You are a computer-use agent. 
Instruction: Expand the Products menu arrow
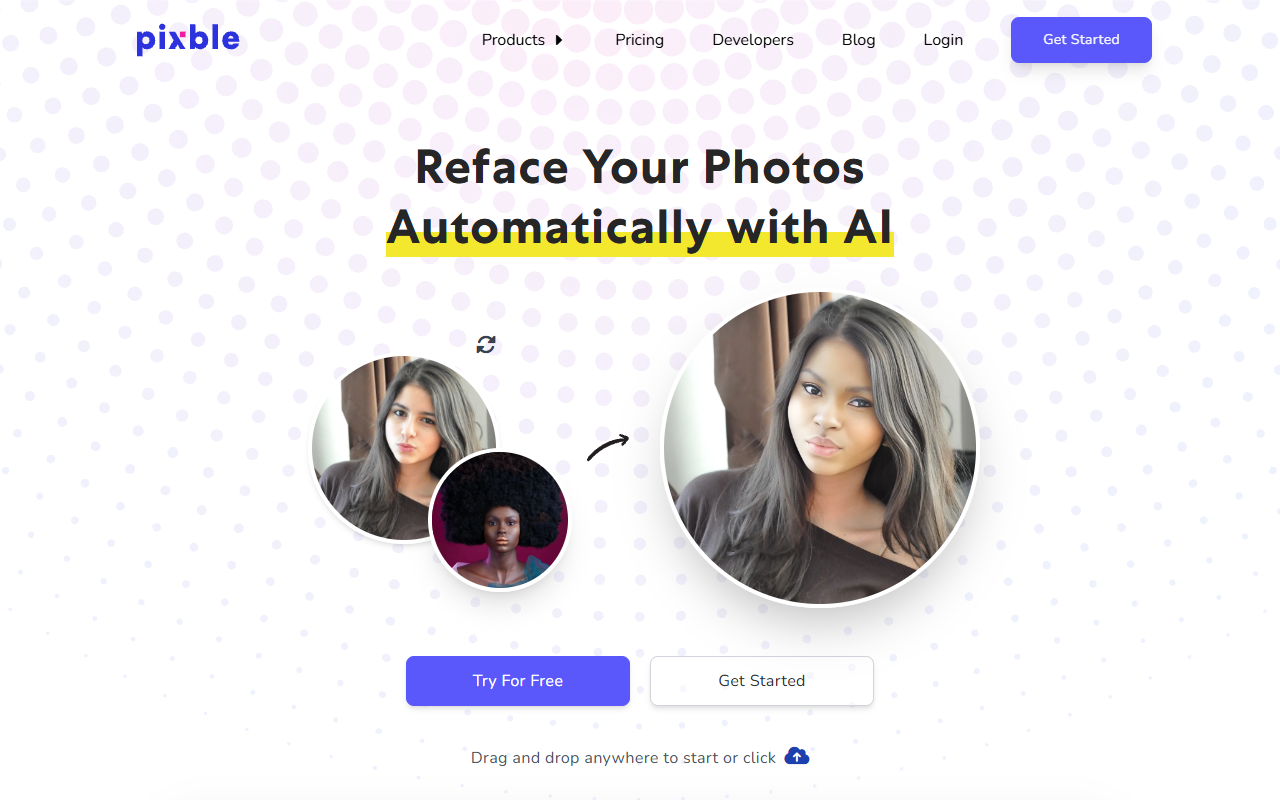coord(559,40)
